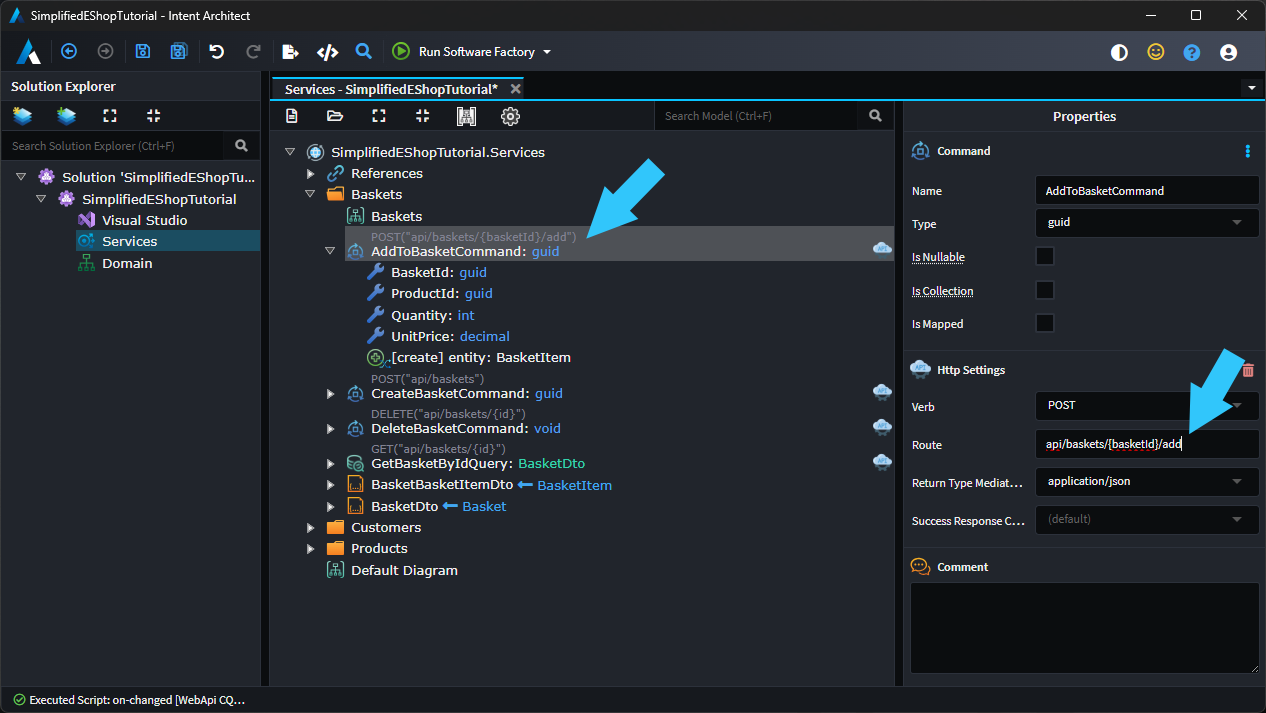Open the Verb dropdown showing POST
Image resolution: width=1266 pixels, height=713 pixels.
pyautogui.click(x=1147, y=405)
